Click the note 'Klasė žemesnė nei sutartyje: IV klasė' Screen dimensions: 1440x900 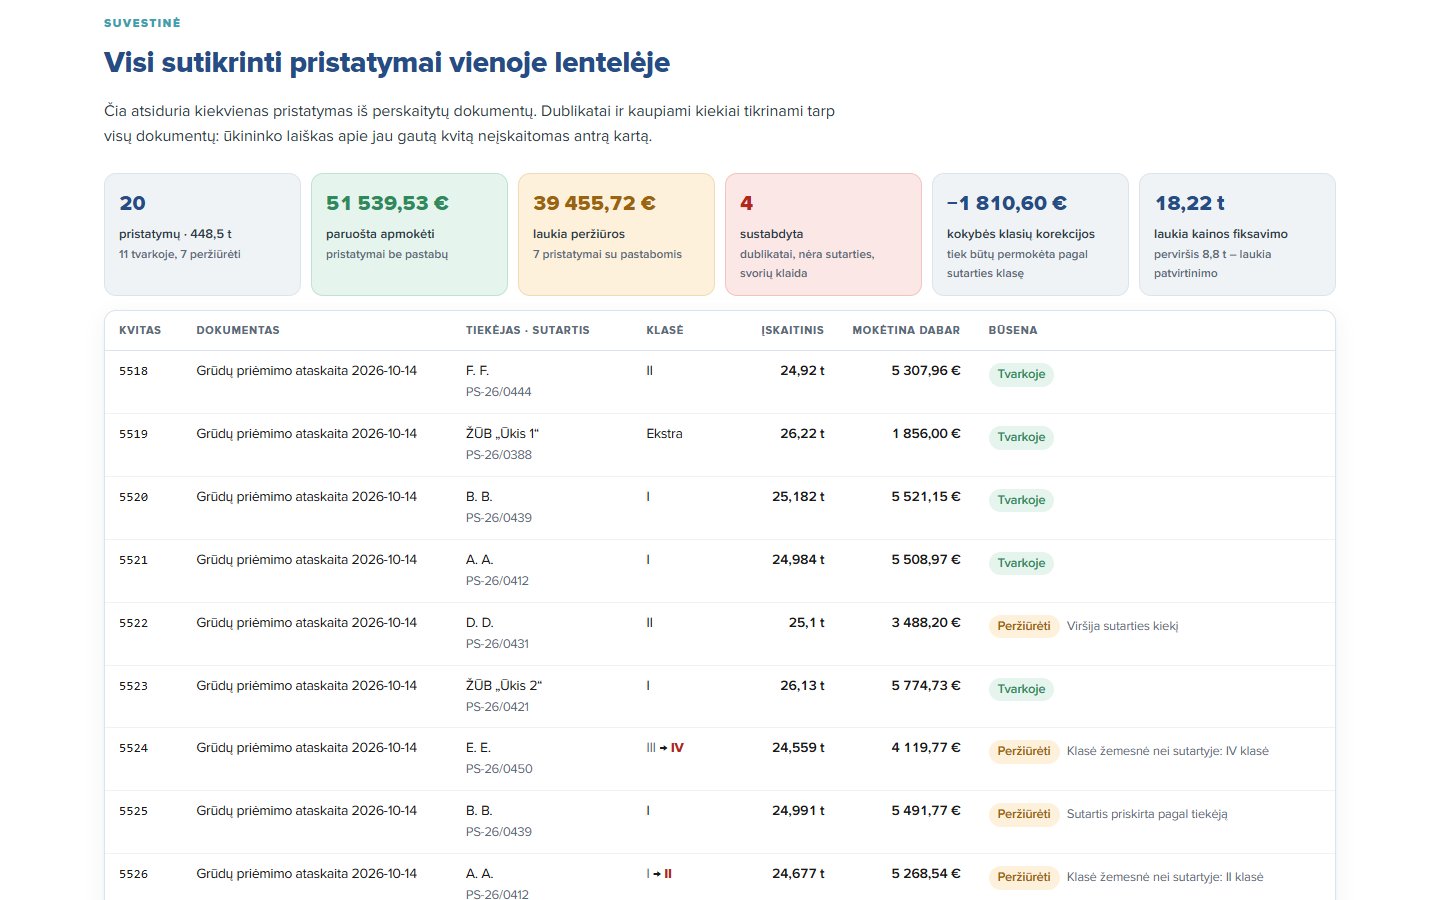[1168, 751]
